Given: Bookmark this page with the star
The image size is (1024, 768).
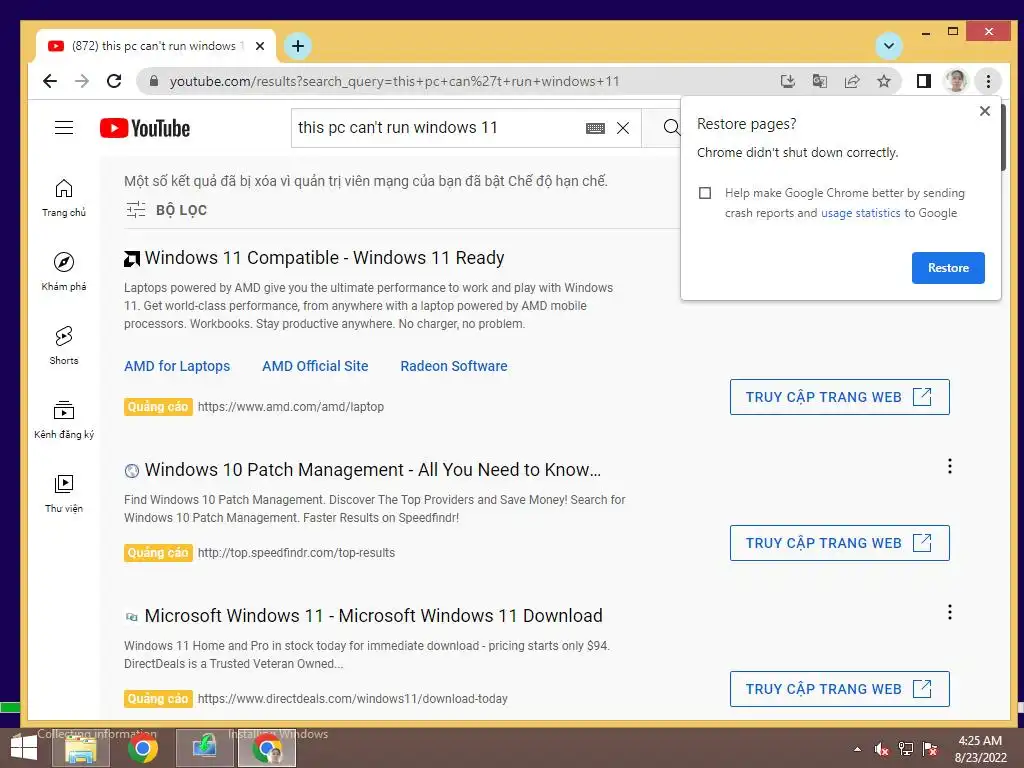Looking at the screenshot, I should 884,81.
